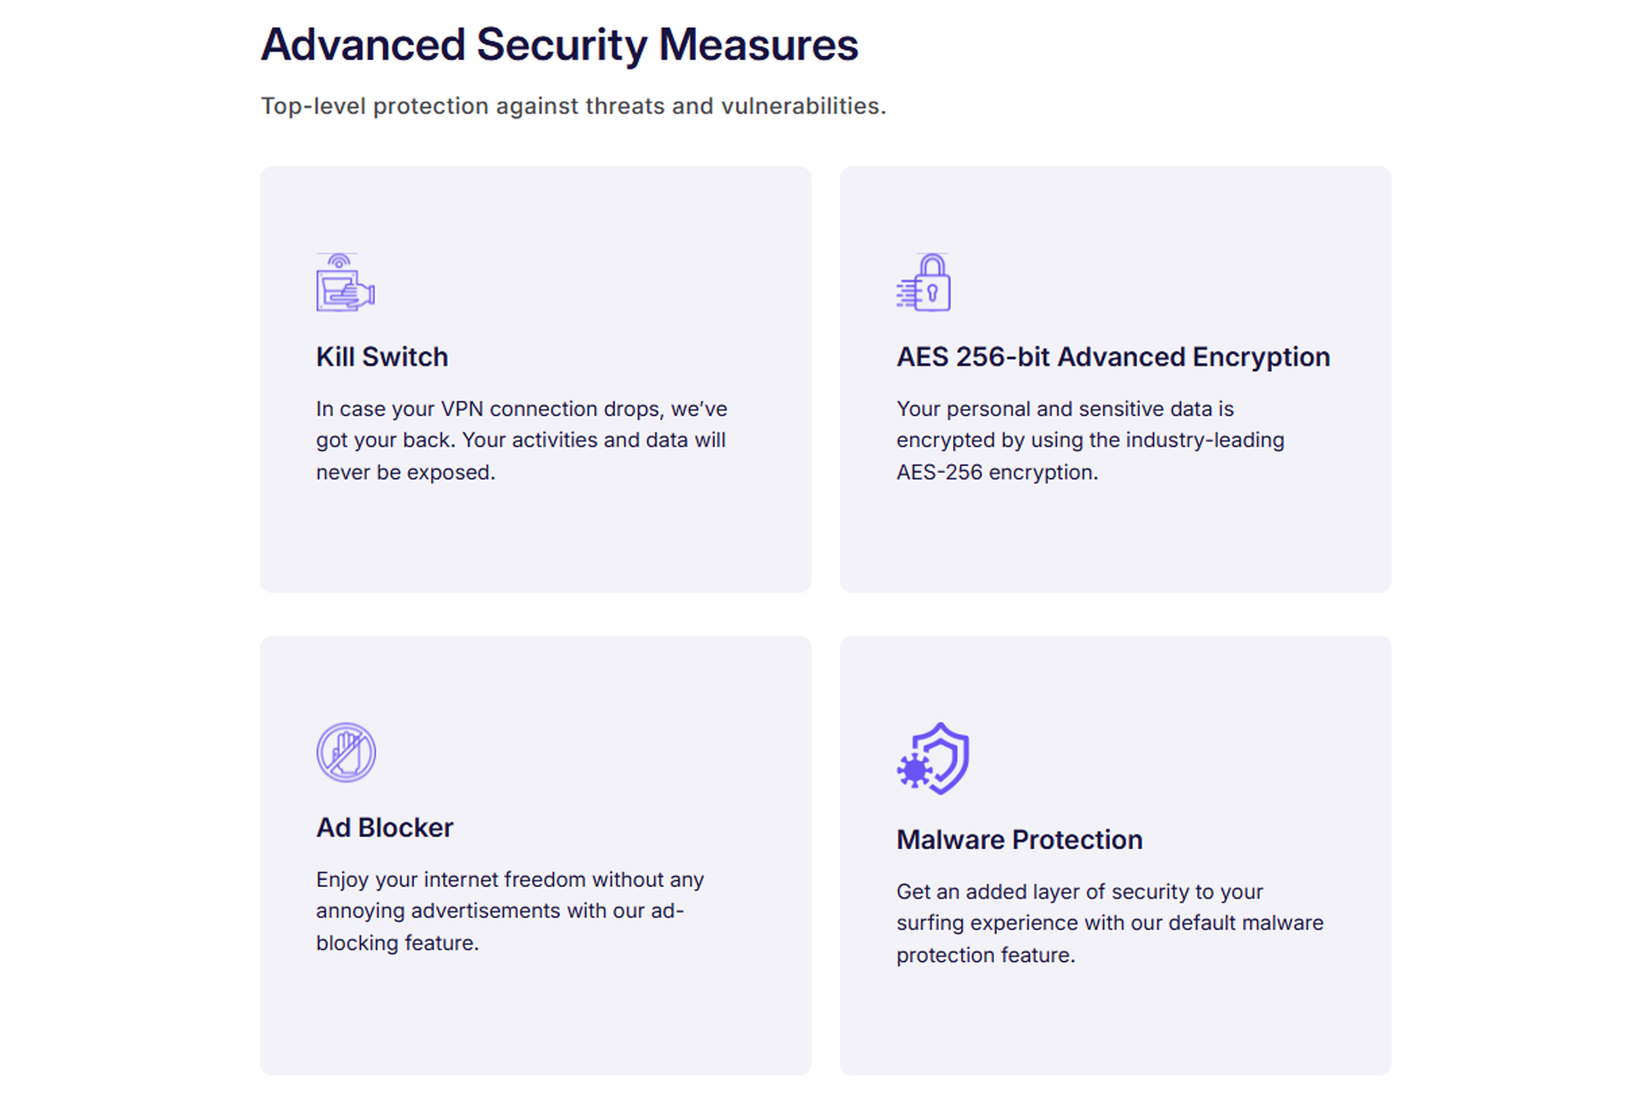Screen dimensions: 1650x1100
Task: Click the words 'blocking feature.'
Action: pos(397,943)
